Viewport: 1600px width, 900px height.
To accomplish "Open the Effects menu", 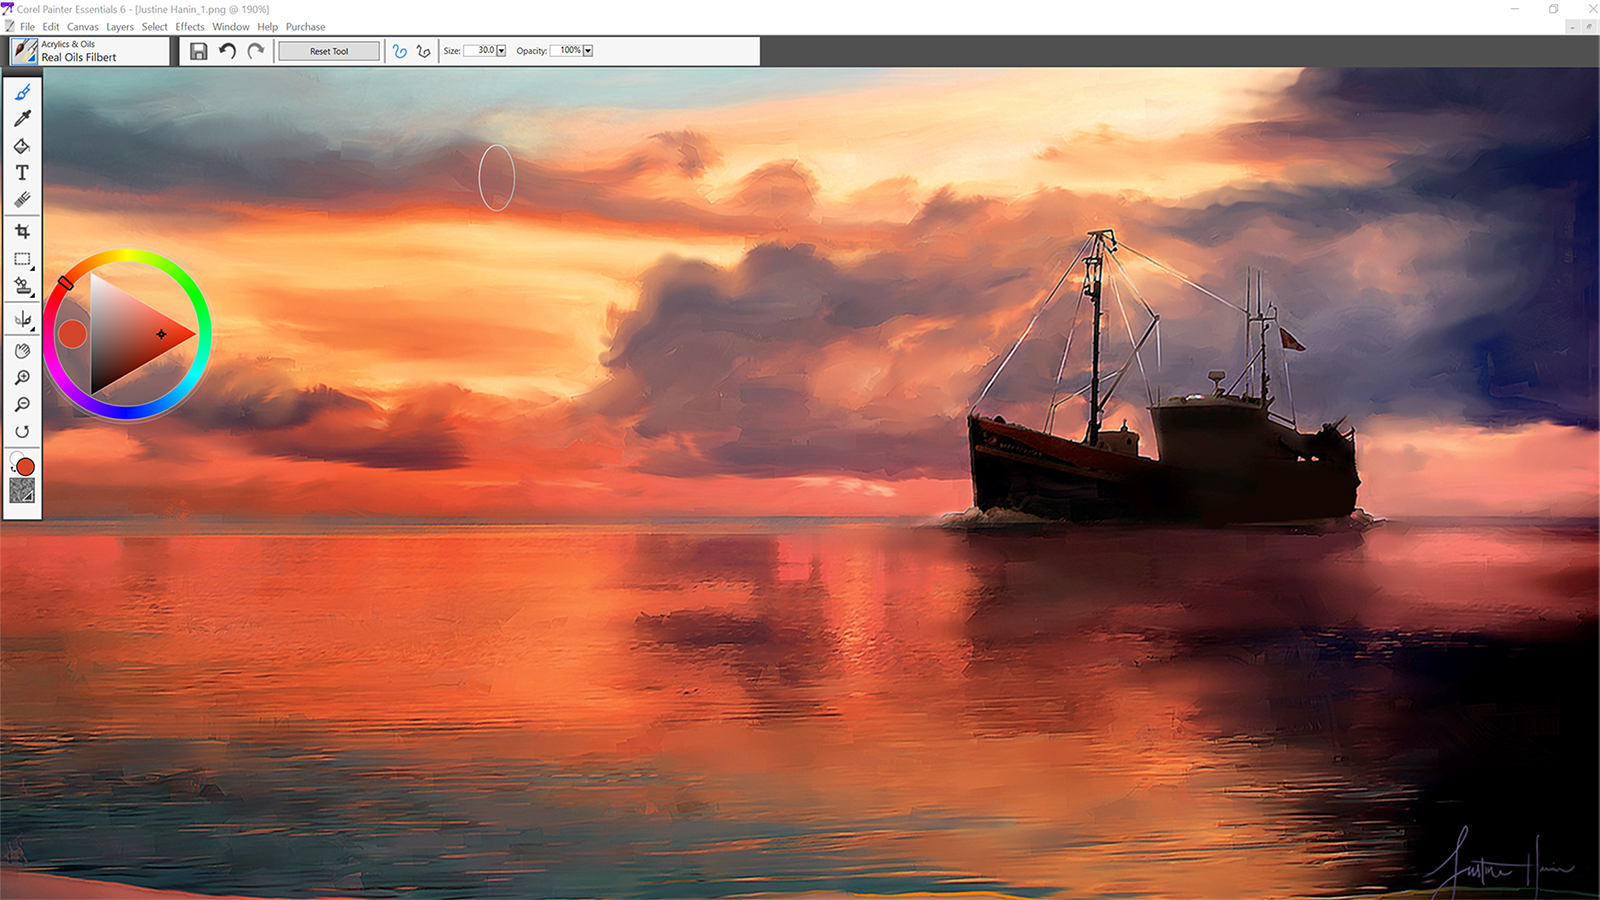I will (x=189, y=27).
